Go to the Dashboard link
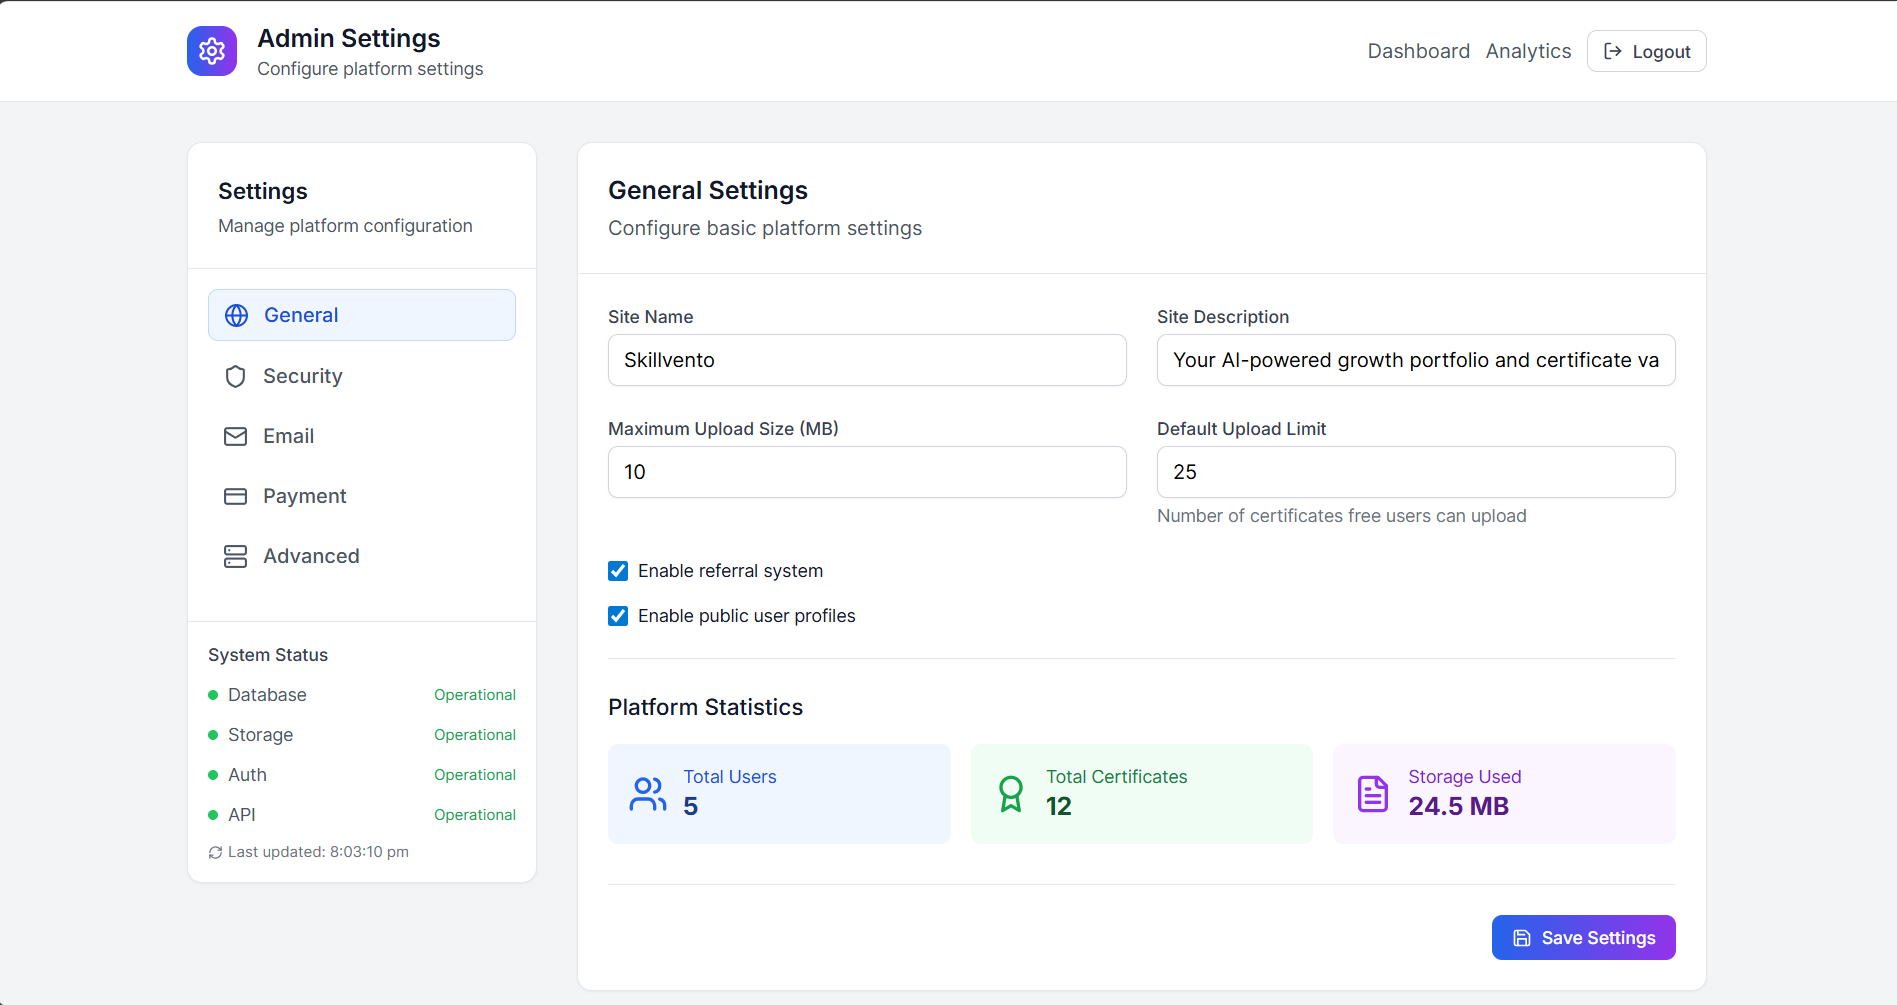The width and height of the screenshot is (1897, 1005). (1418, 51)
